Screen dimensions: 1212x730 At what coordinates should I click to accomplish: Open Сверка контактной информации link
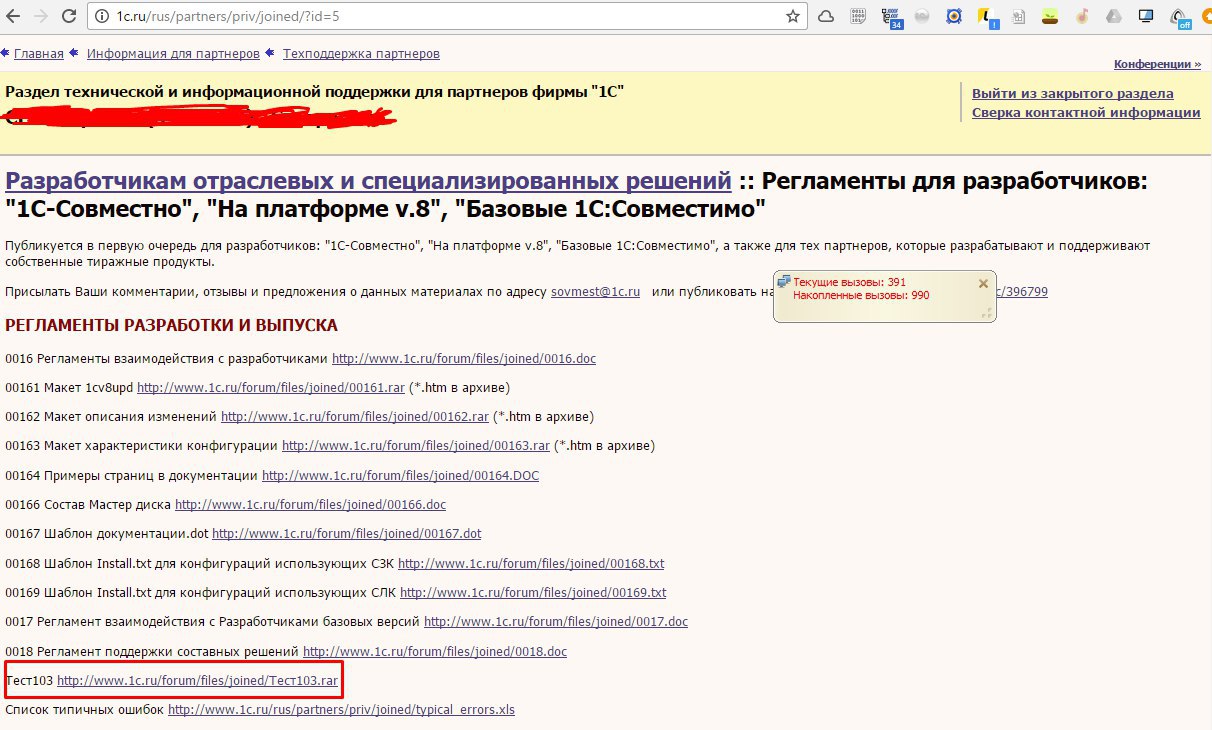1086,113
